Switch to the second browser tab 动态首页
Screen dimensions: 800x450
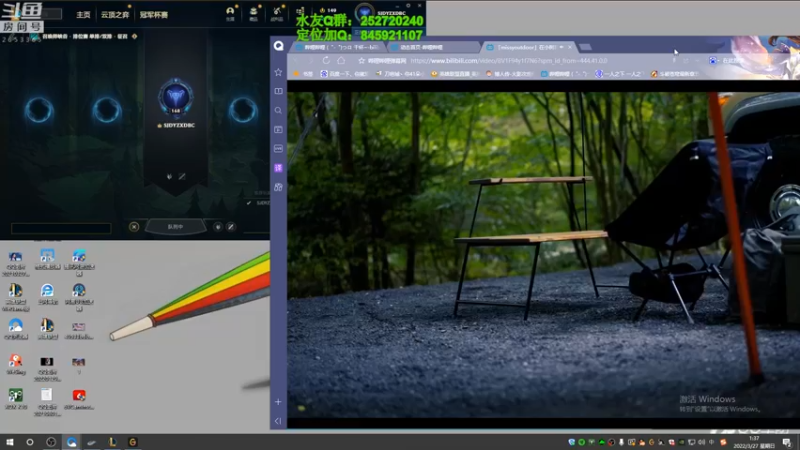[x=433, y=47]
